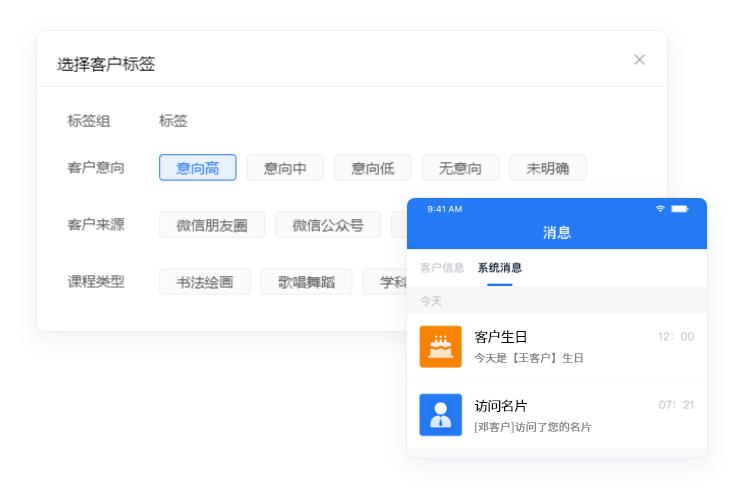Select the 意向低 tag
744x501 pixels.
click(372, 167)
